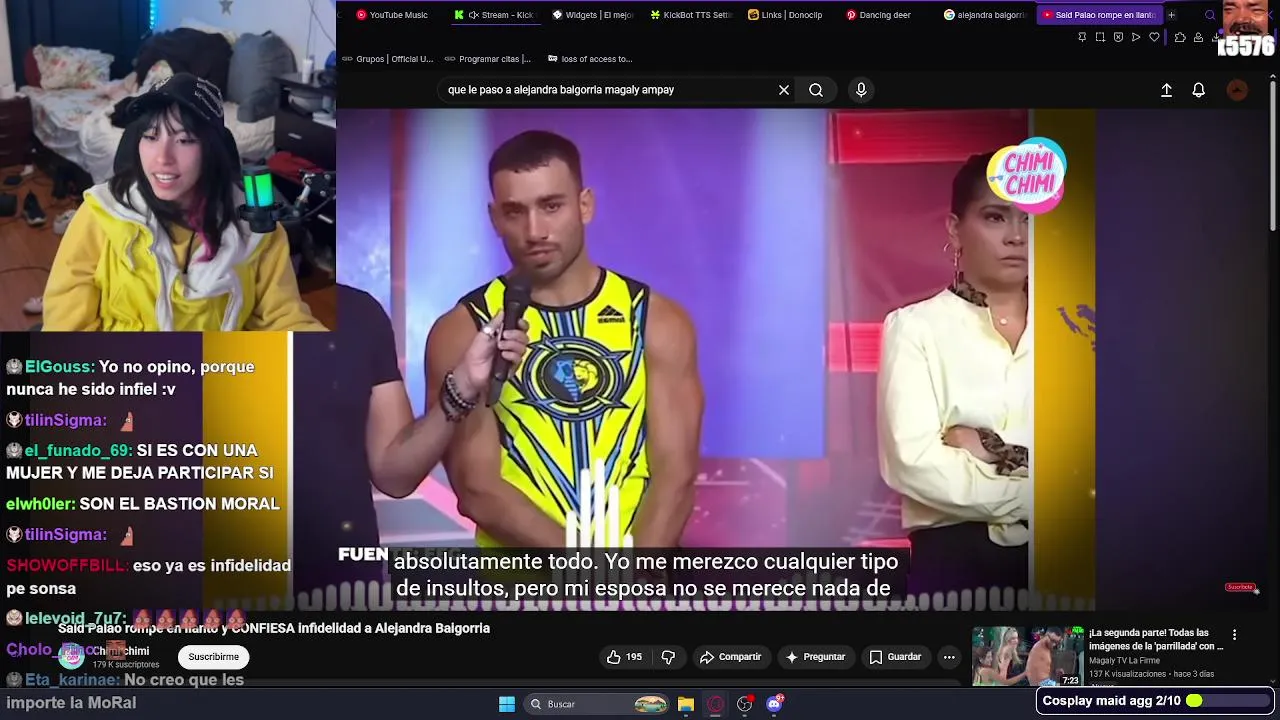Click the Compartir share button

point(730,657)
